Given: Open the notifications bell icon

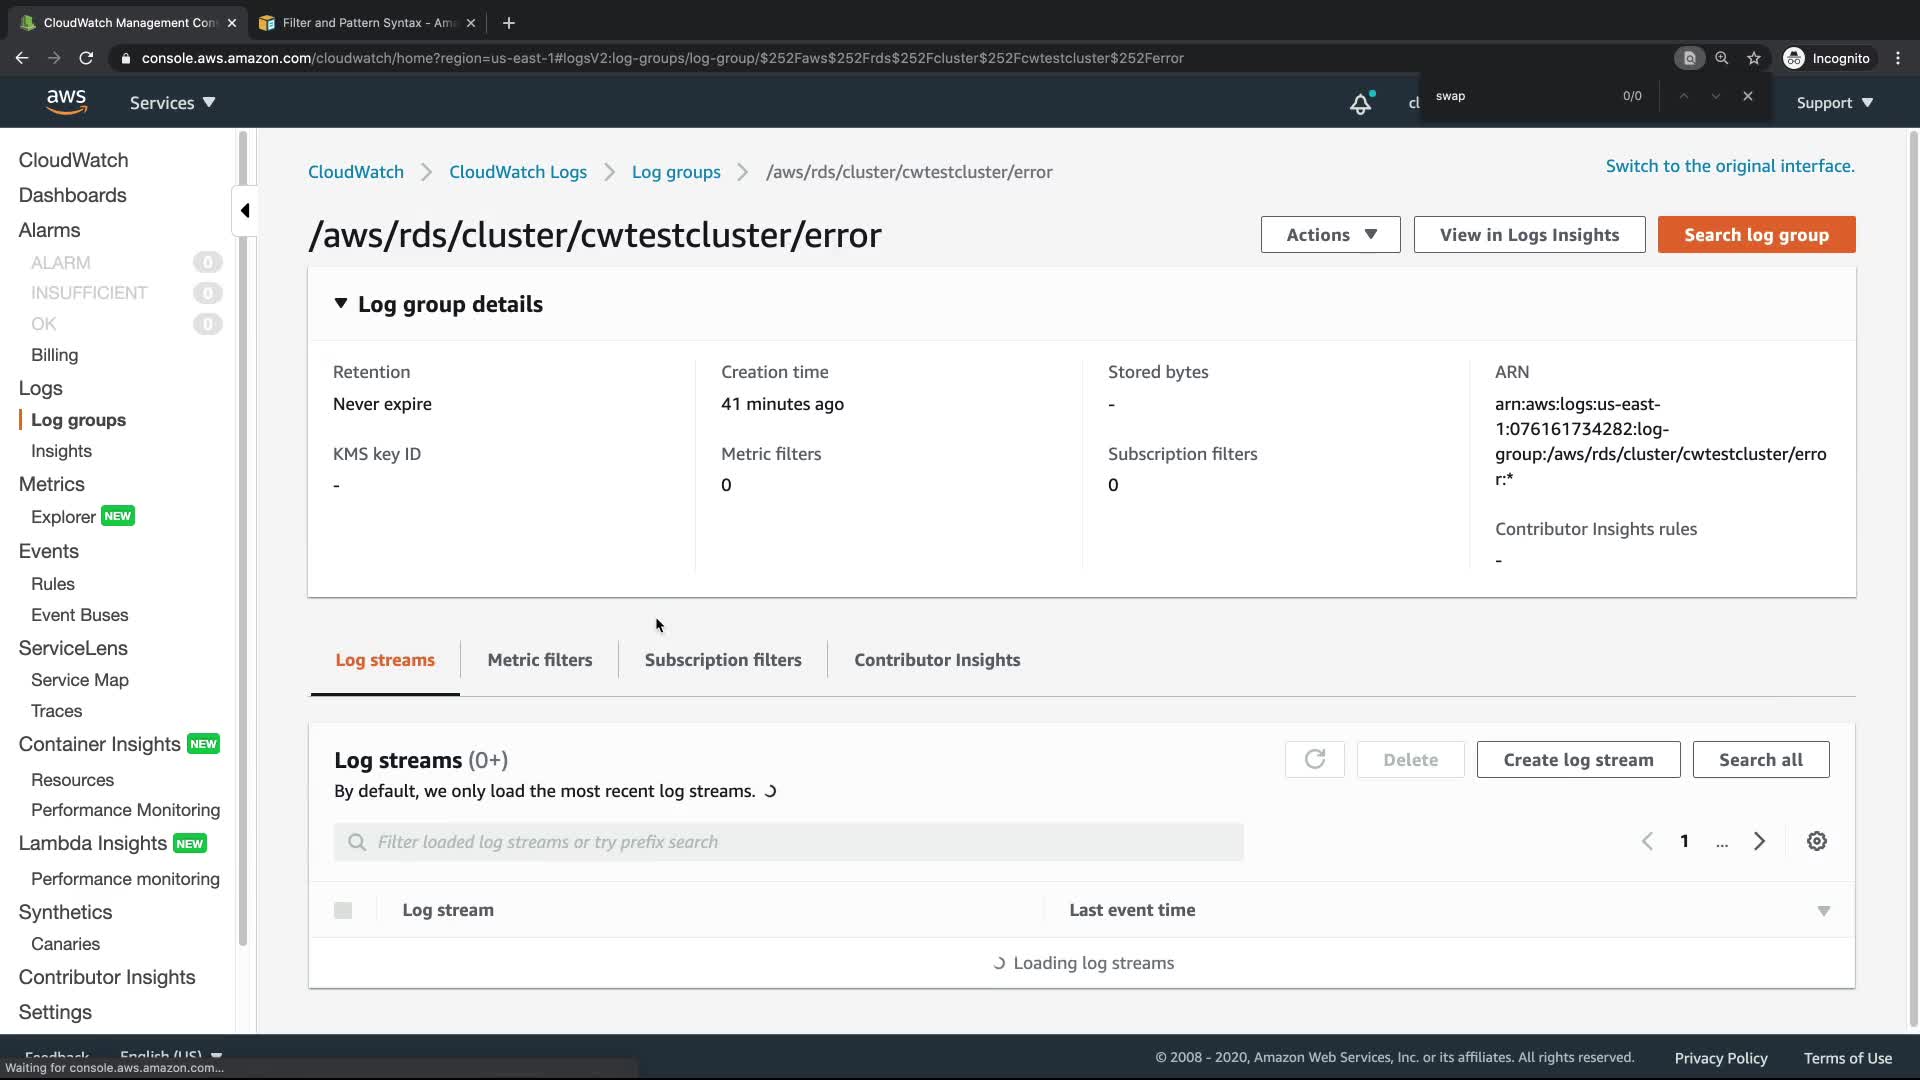Looking at the screenshot, I should [1360, 103].
